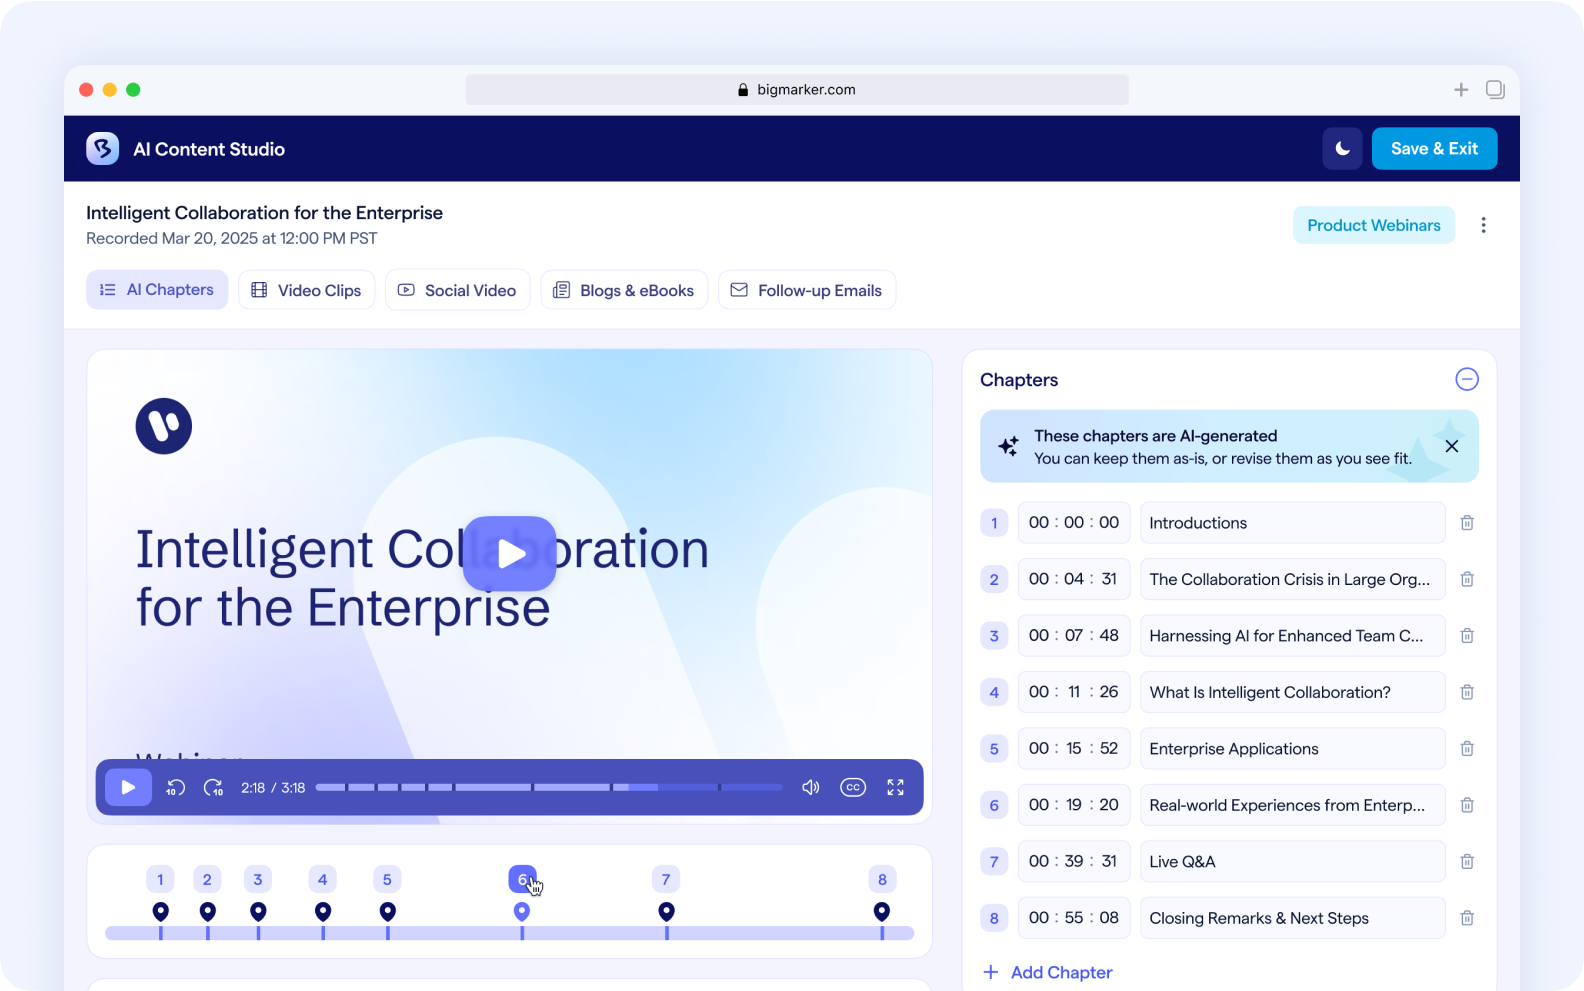Delete the Live Q&A chapter
1584x991 pixels.
[x=1467, y=862]
